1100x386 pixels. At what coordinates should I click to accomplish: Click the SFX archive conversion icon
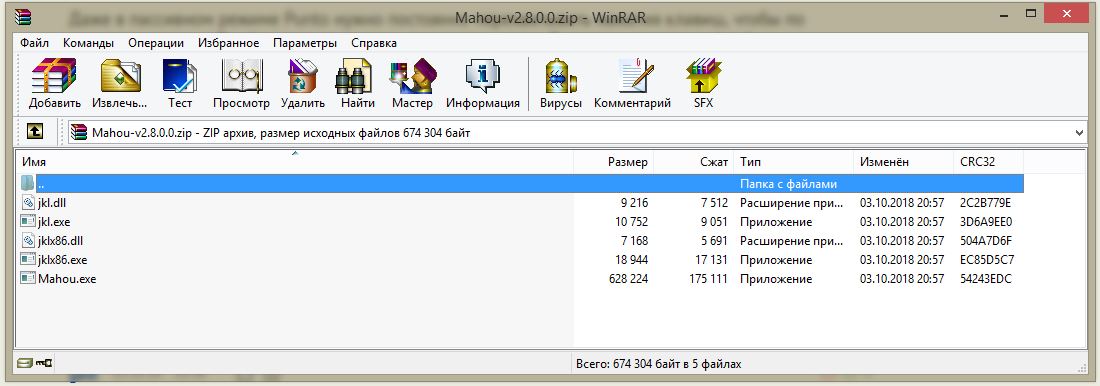pos(704,84)
